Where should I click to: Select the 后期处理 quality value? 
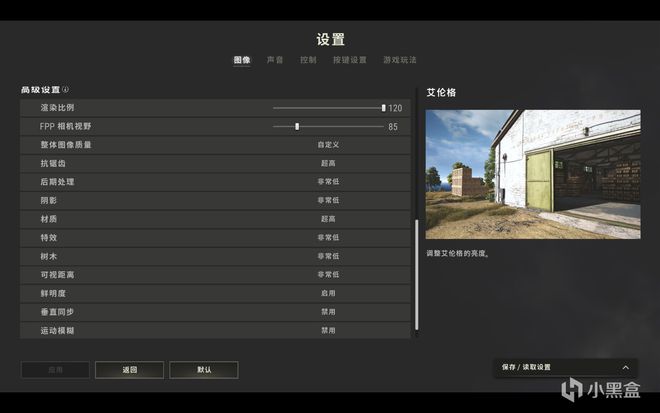click(328, 182)
